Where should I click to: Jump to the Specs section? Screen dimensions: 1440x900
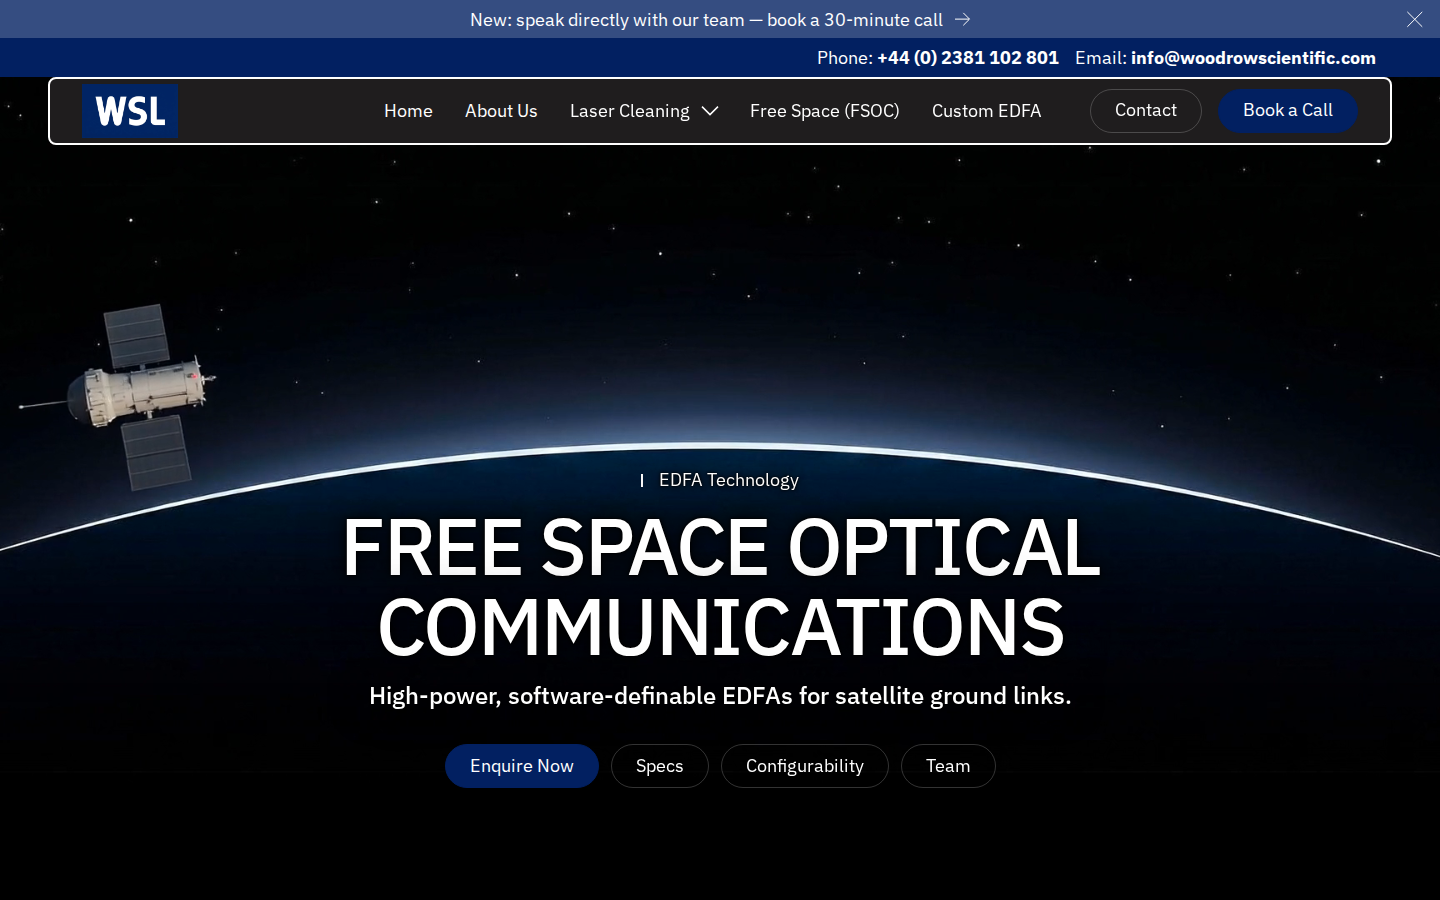660,766
